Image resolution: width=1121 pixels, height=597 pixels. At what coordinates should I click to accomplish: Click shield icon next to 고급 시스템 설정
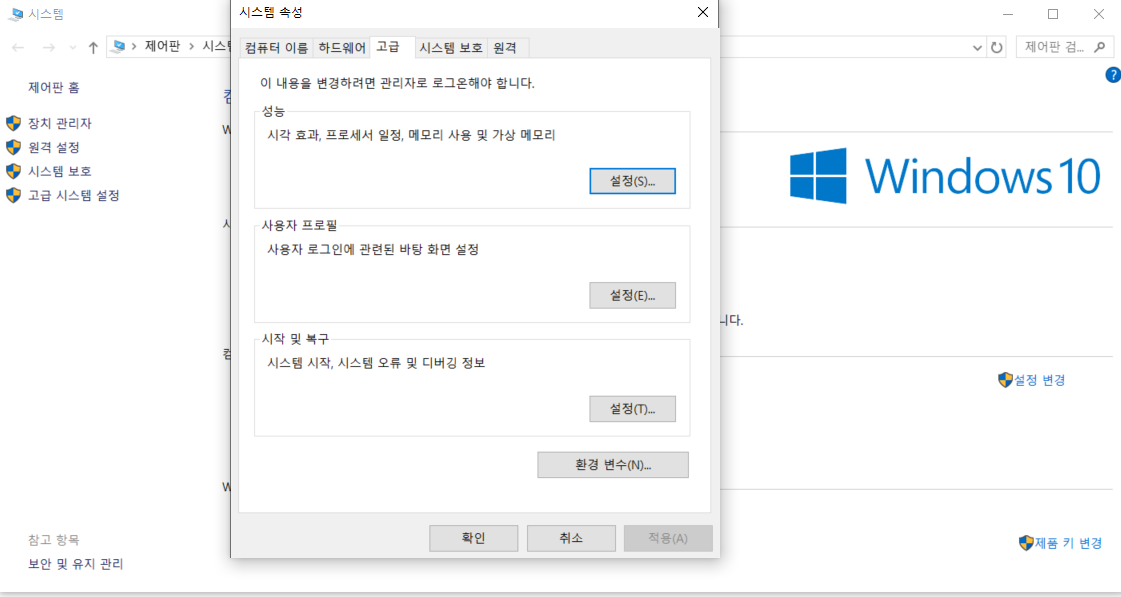coord(14,195)
